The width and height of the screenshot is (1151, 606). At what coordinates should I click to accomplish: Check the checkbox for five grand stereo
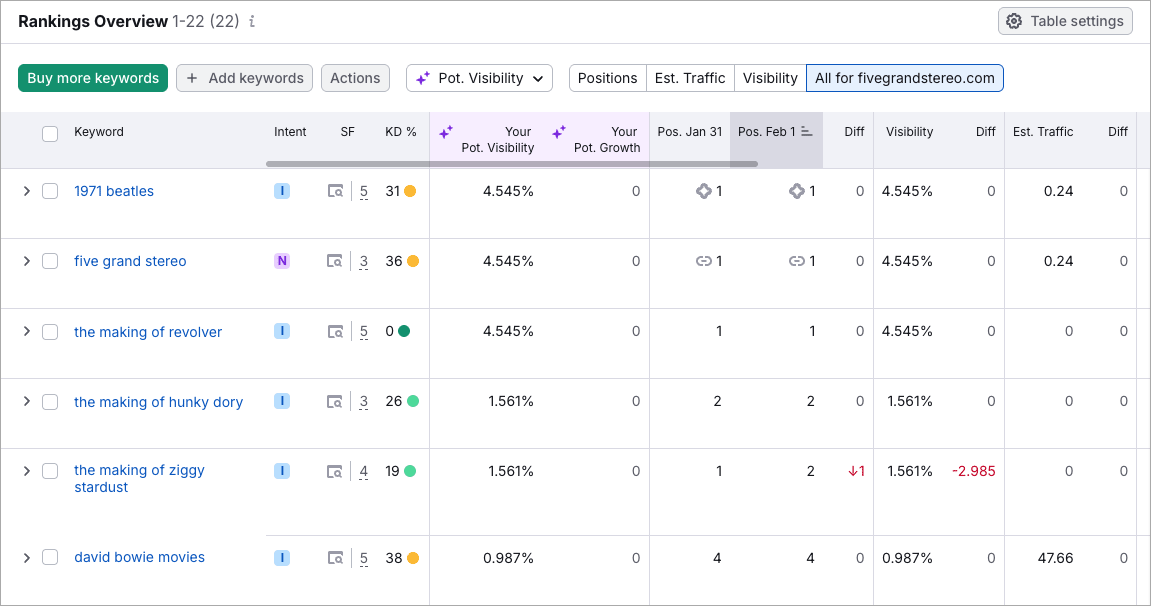point(50,261)
